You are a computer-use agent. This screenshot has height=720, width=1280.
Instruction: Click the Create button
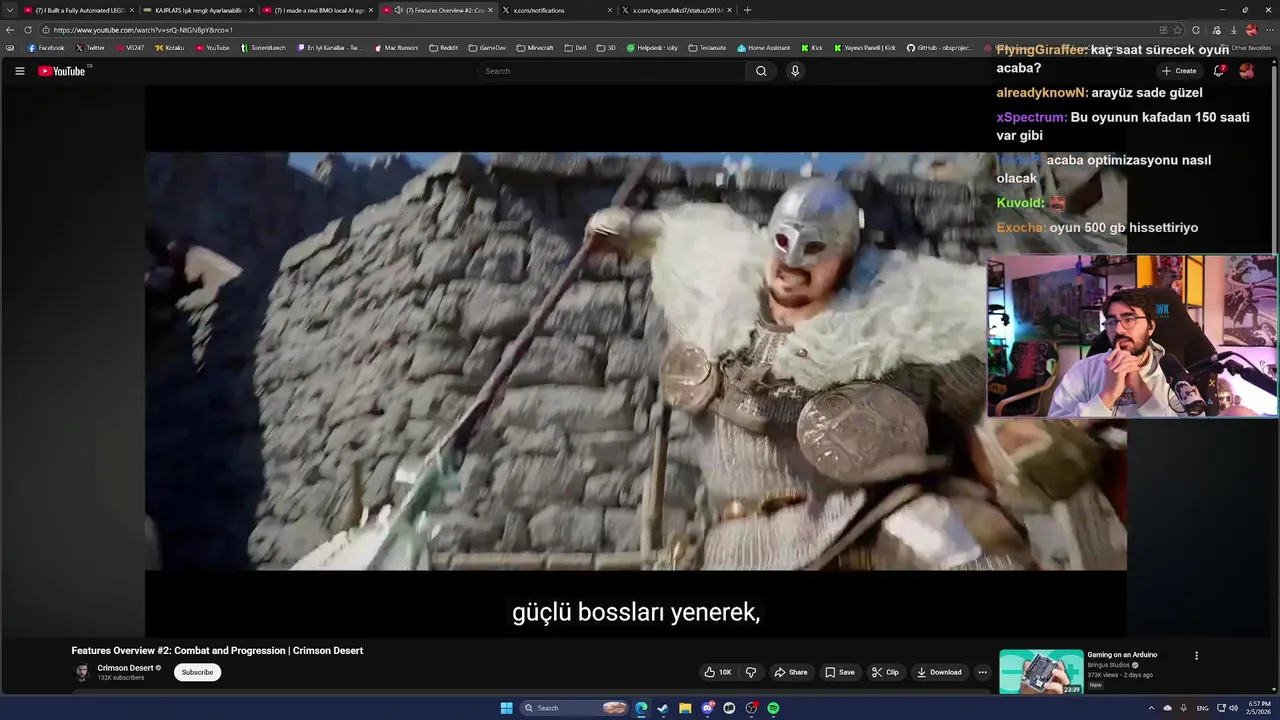tap(1179, 71)
